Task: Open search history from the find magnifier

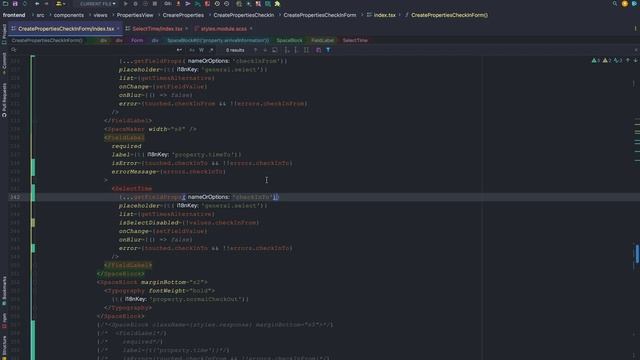Action: tap(13, 50)
